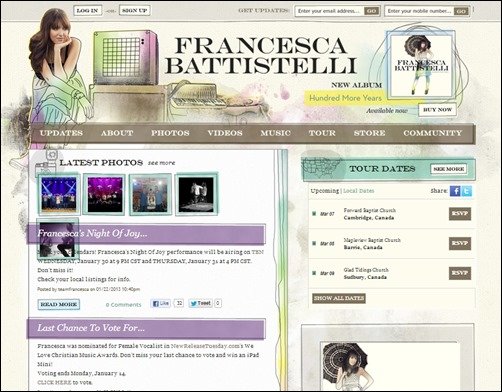Click the Night Of Joy post thumbnail image
The height and width of the screenshot is (392, 502).
click(57, 239)
